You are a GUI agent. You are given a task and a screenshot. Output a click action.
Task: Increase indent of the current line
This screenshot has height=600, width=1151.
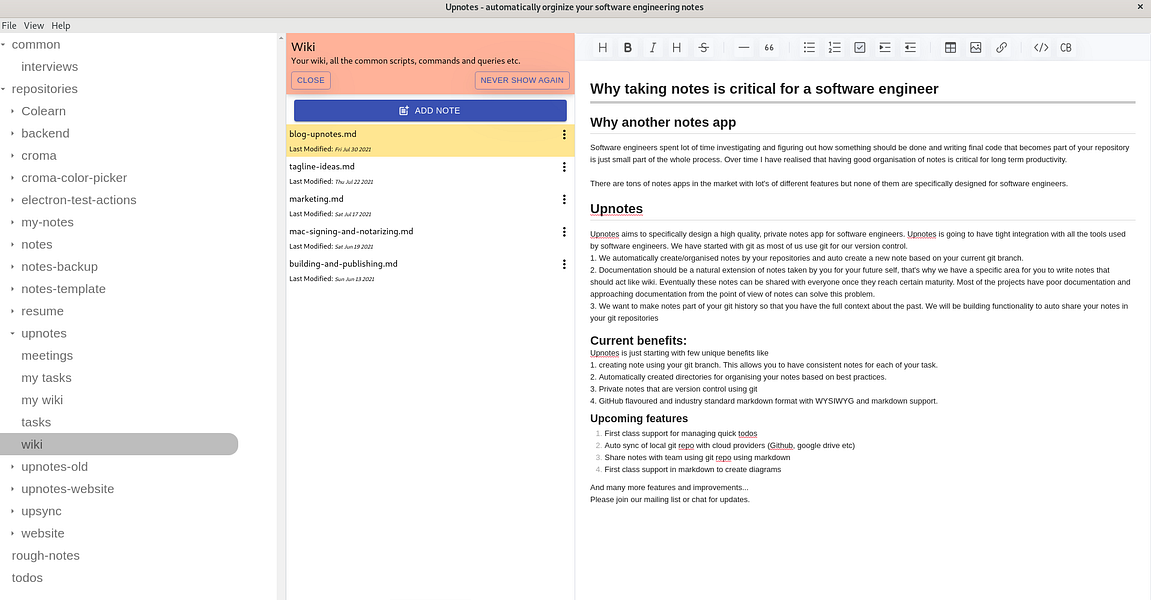(x=885, y=48)
